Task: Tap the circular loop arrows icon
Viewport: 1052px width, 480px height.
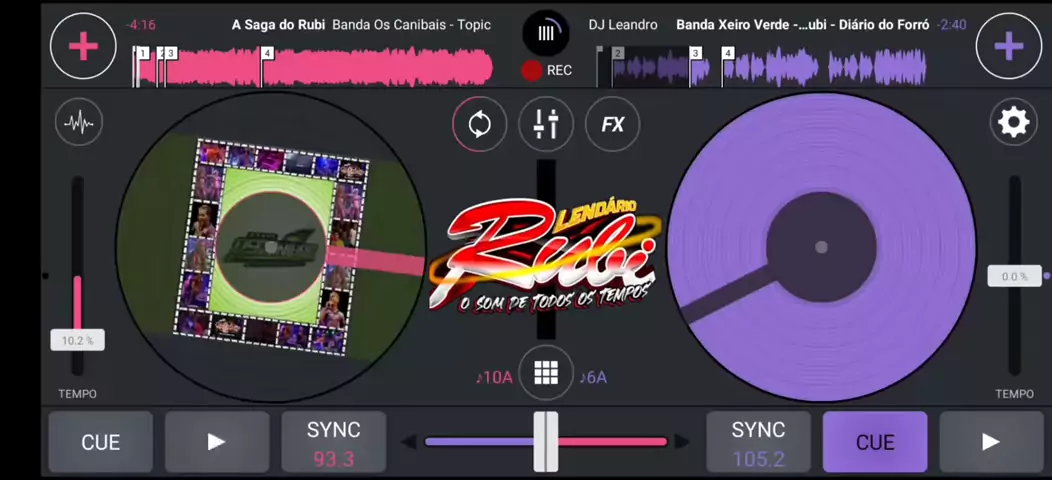Action: tap(480, 125)
